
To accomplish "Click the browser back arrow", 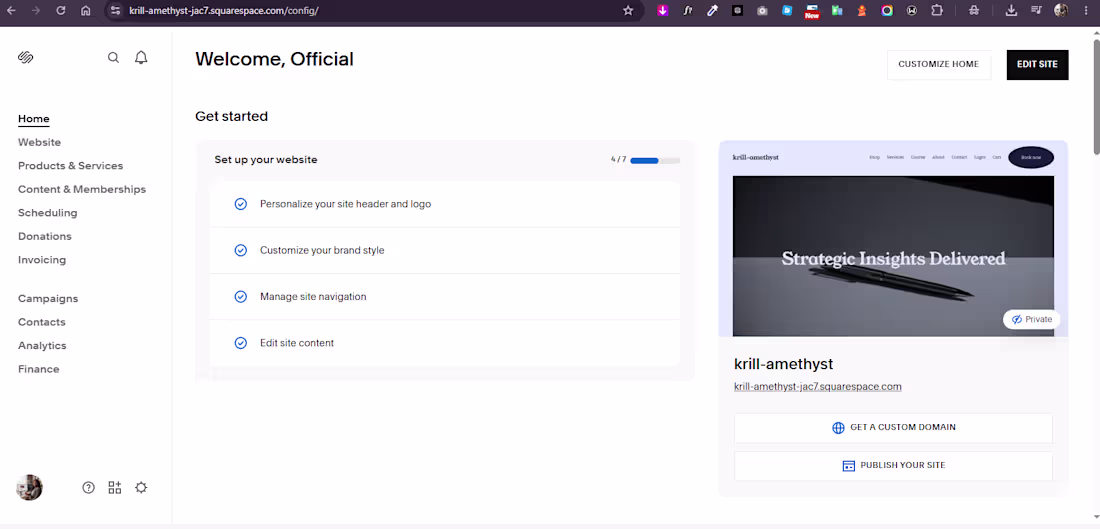I will click(11, 11).
